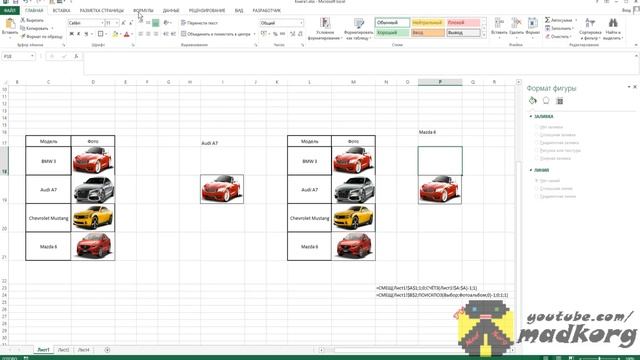Viewport: 640px width, 360px height.
Task: Select Pattern fill (Узорная заливка) radio button
Action: [x=536, y=158]
